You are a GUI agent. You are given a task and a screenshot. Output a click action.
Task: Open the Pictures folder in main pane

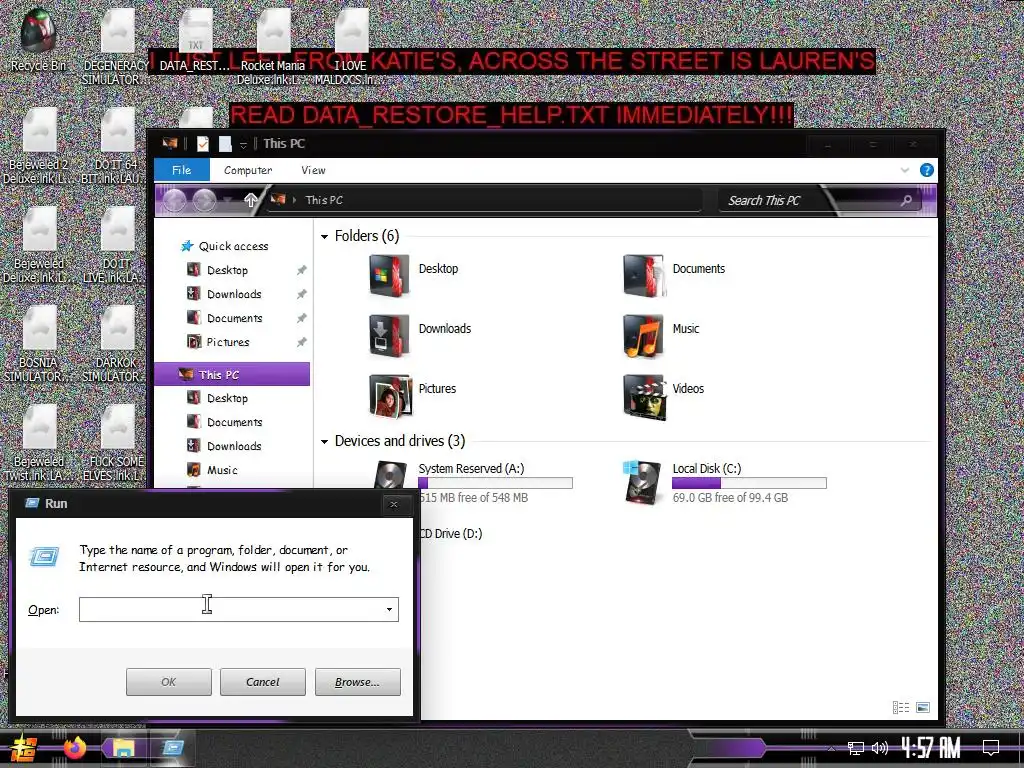click(413, 395)
